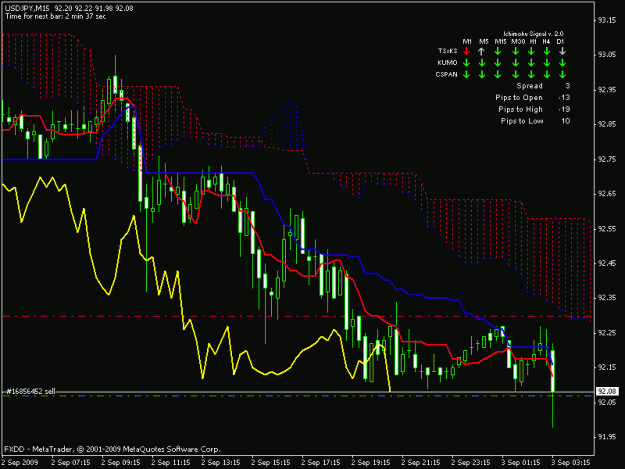Image resolution: width=625 pixels, height=469 pixels.
Task: Click the Pips to Open value -13
Action: pos(564,98)
